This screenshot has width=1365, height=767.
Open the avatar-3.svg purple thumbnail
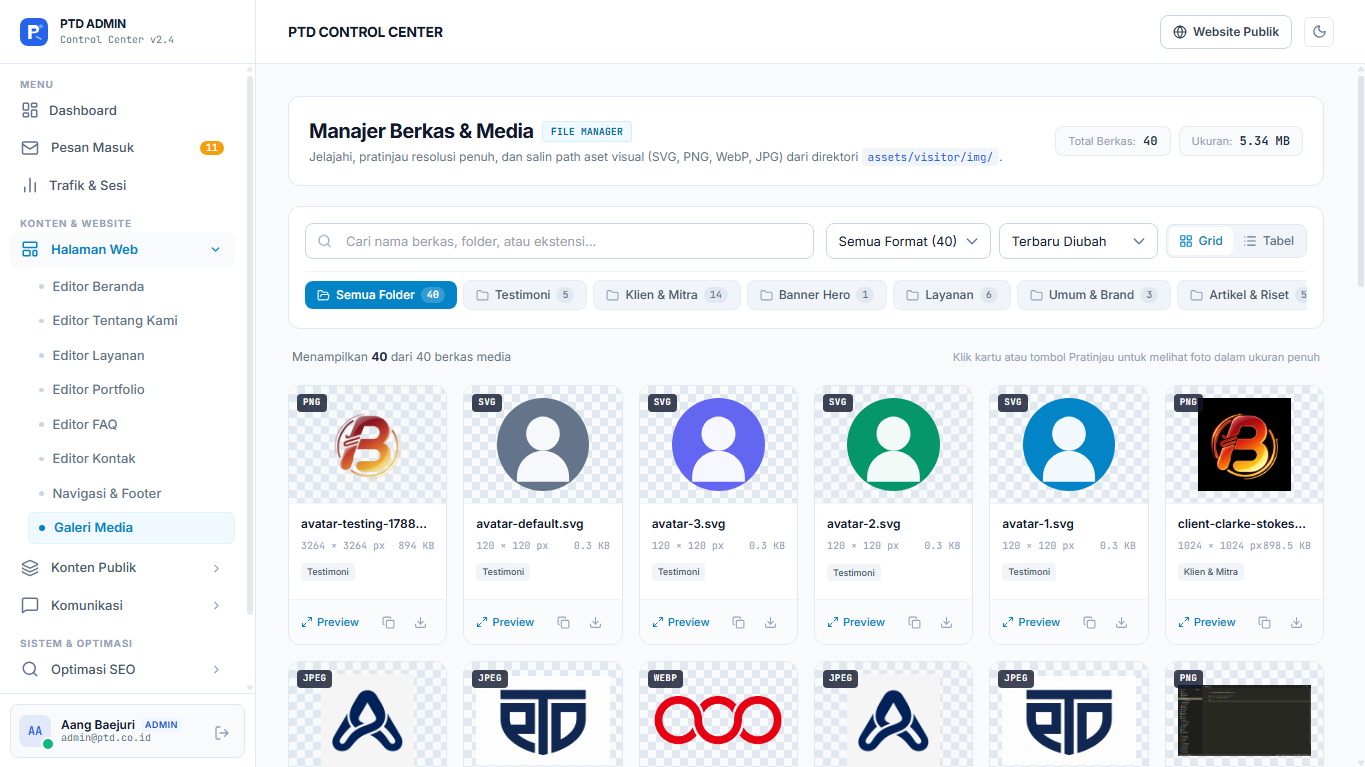coord(718,445)
